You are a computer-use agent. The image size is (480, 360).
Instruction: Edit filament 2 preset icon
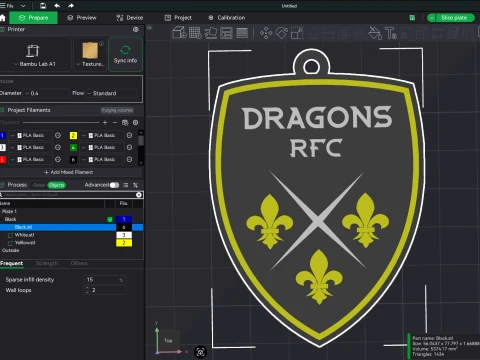point(129,135)
